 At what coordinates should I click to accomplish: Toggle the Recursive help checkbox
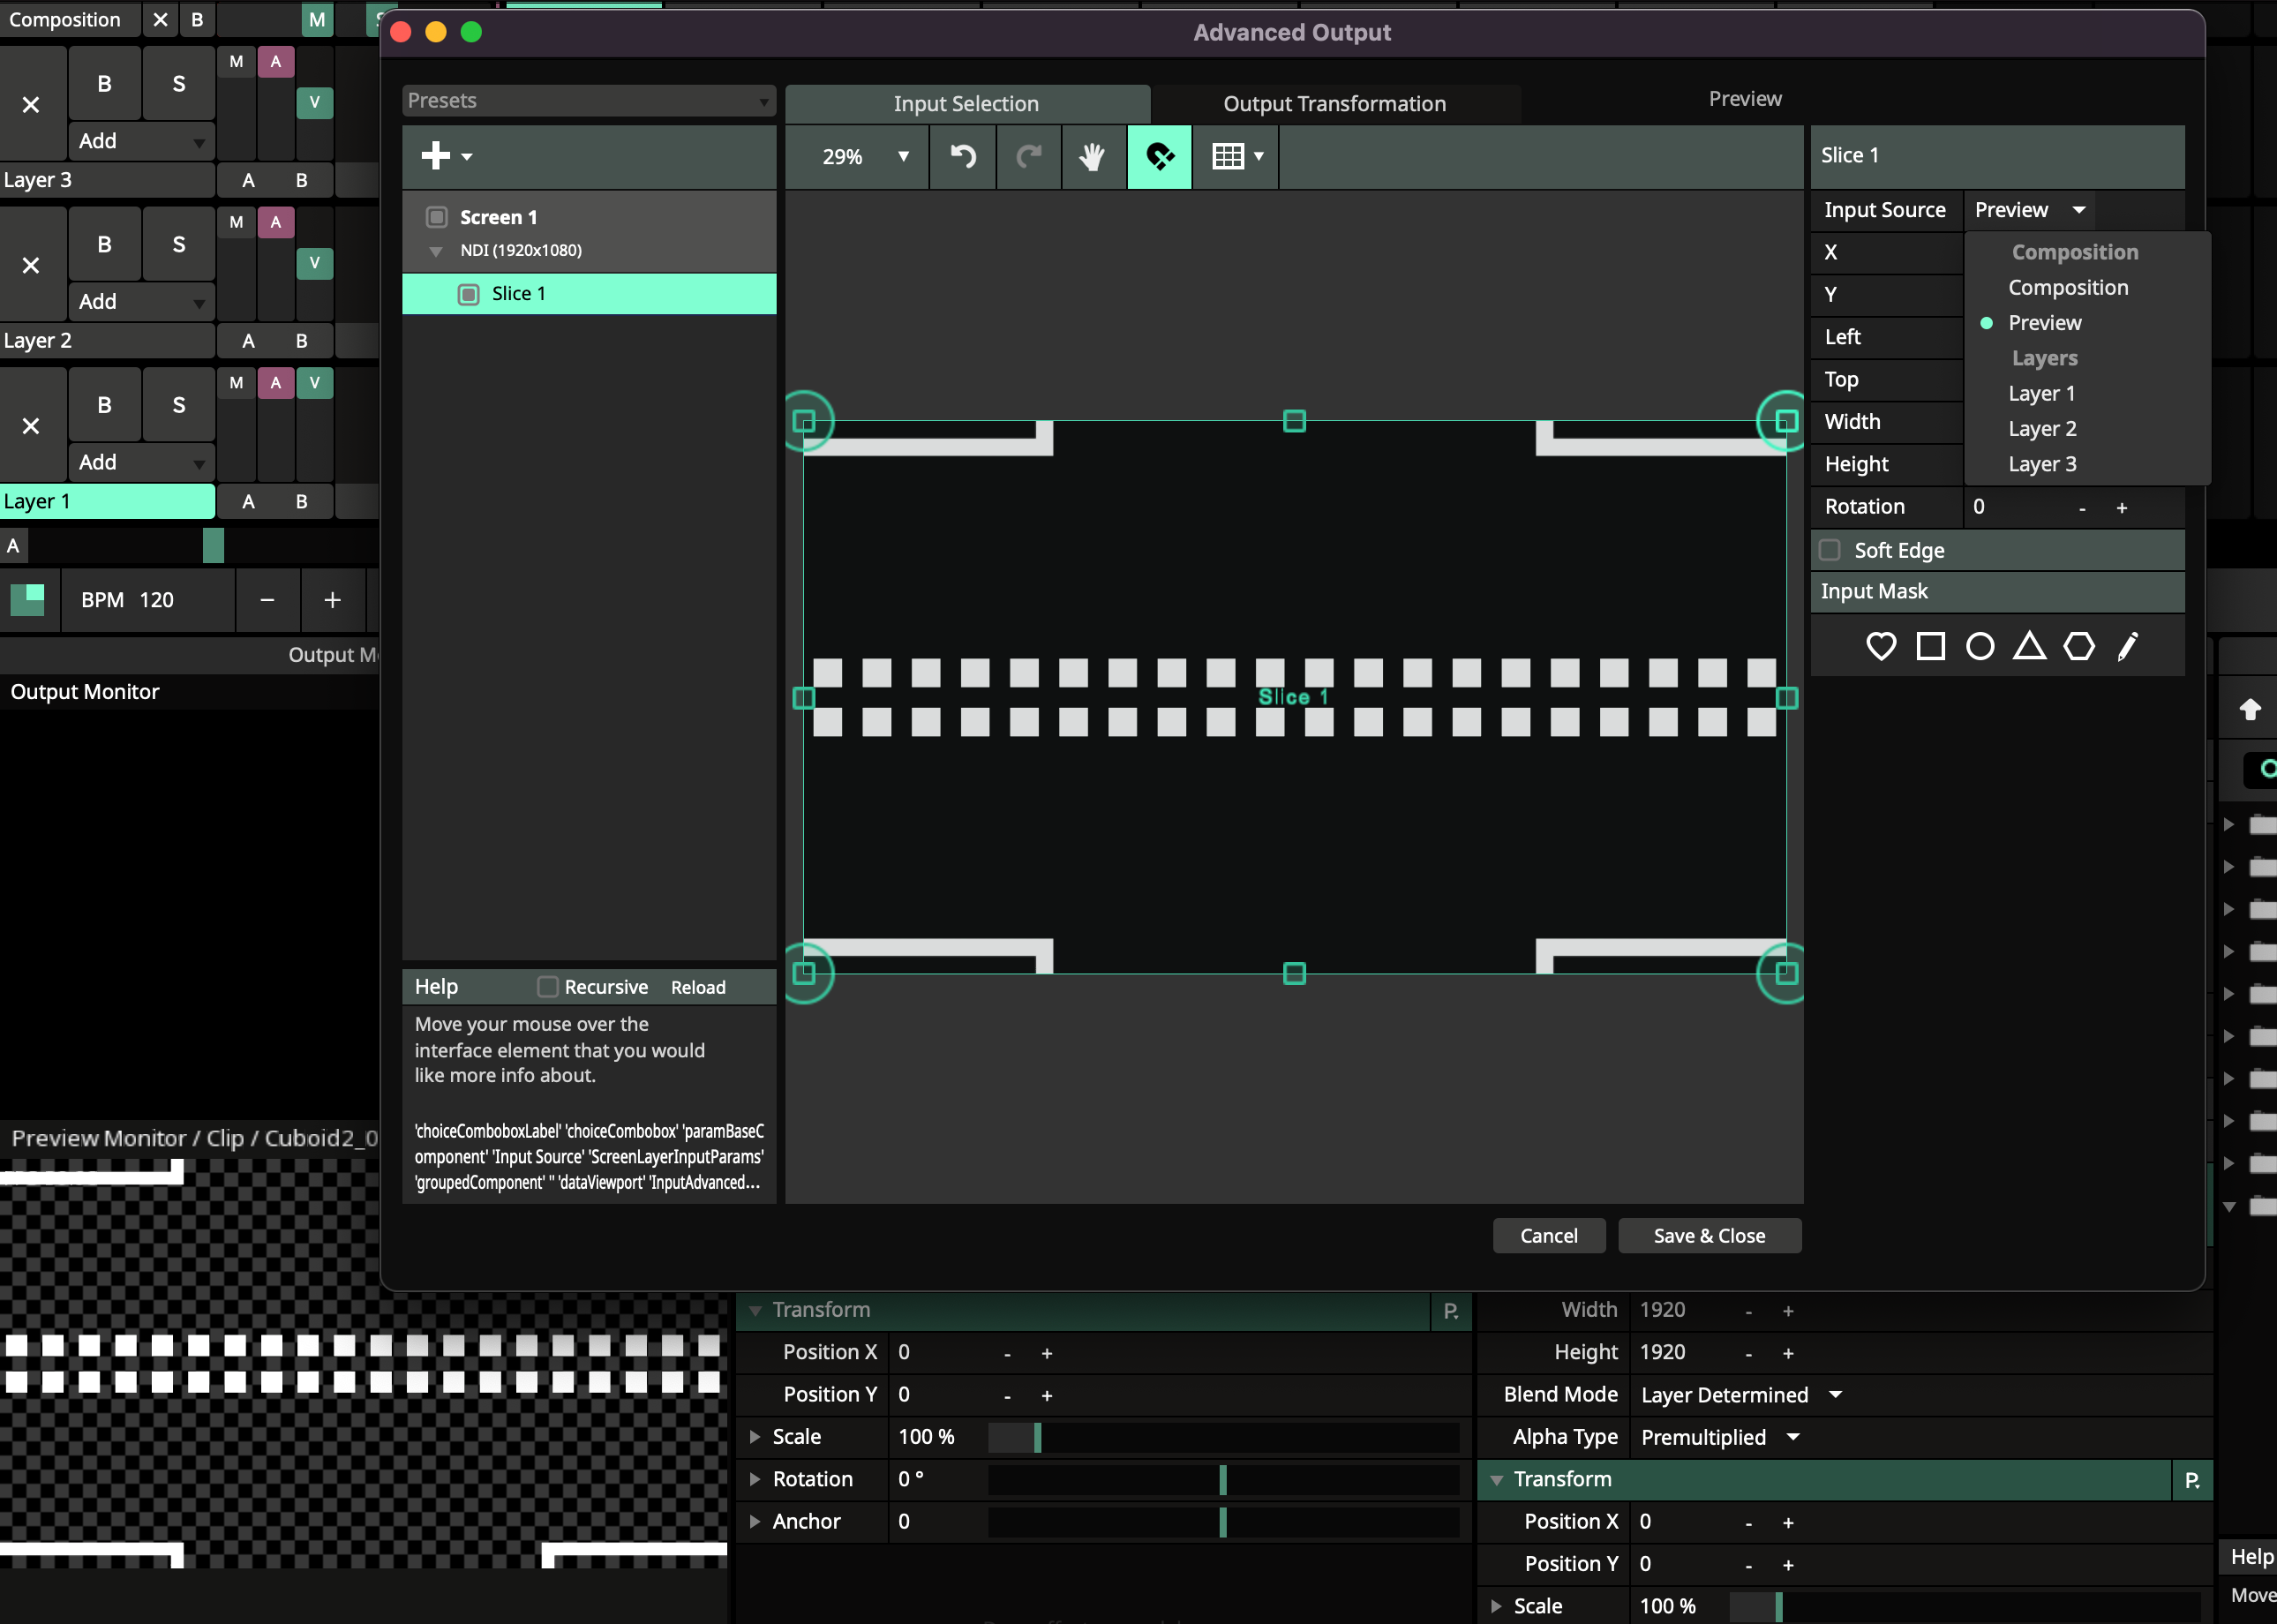point(547,987)
